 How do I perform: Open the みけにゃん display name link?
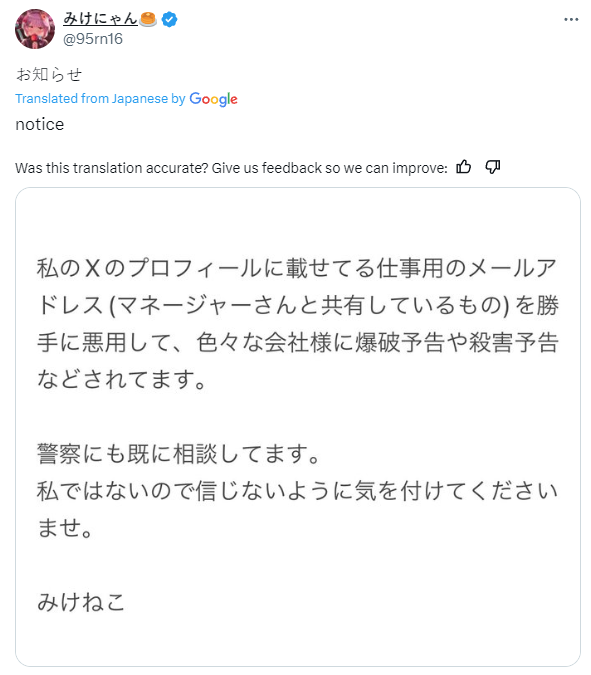pos(100,19)
